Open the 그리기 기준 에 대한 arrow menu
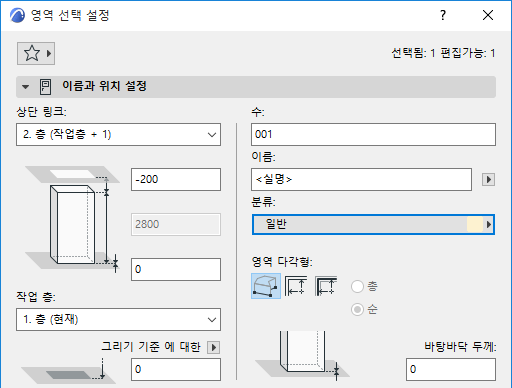The image size is (512, 388). (214, 347)
